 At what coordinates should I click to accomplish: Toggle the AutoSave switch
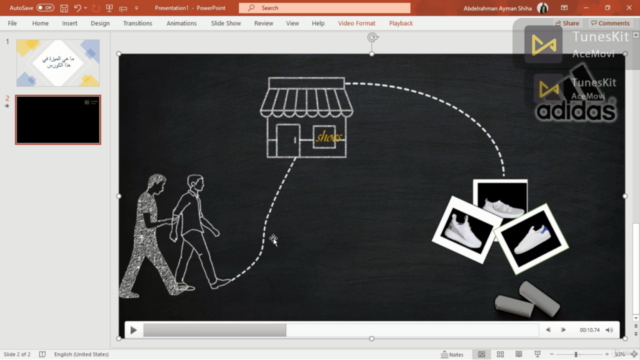click(45, 8)
